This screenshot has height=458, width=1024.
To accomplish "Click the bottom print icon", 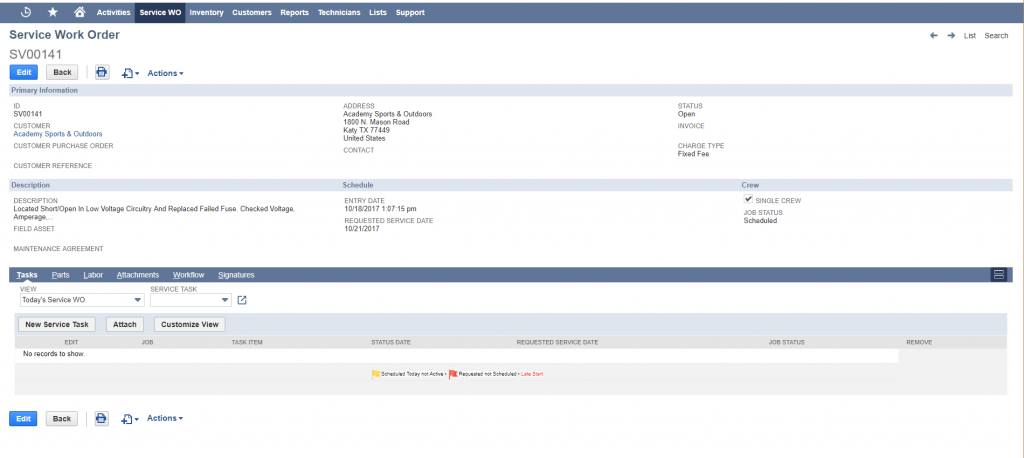I will coord(101,418).
